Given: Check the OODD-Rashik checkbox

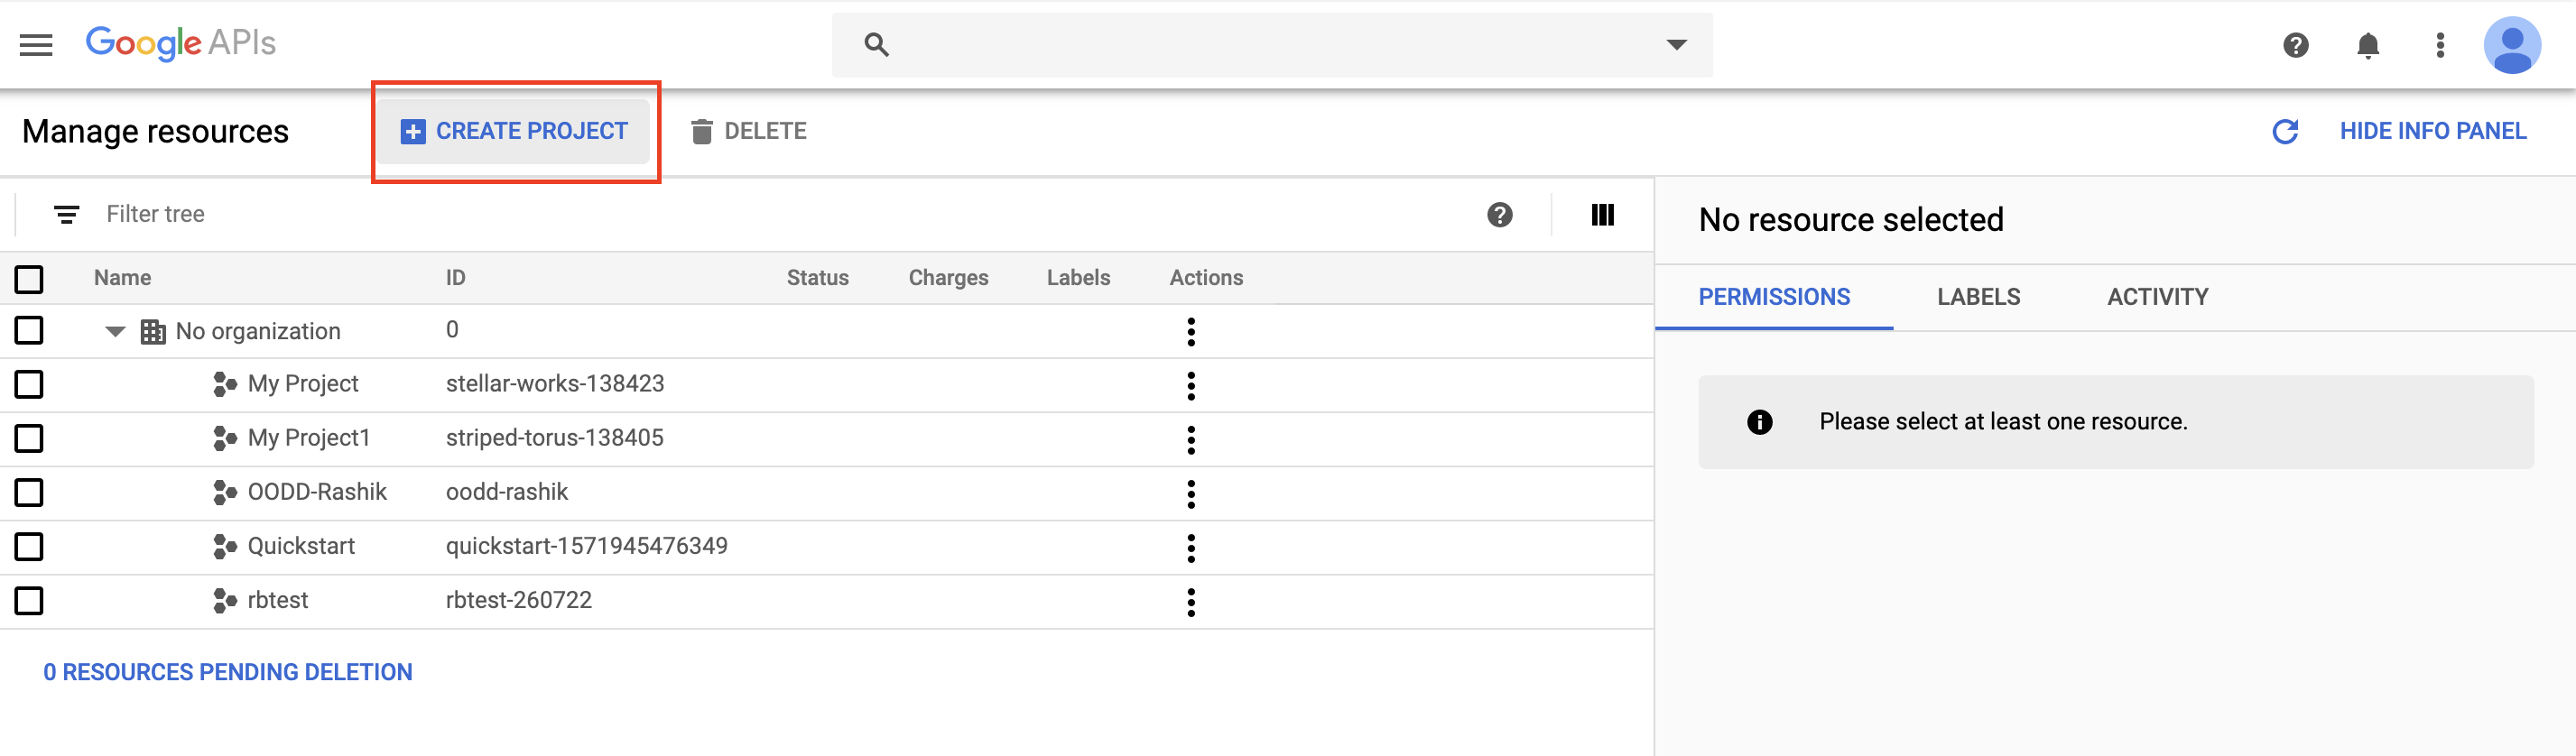Looking at the screenshot, I should tap(29, 492).
